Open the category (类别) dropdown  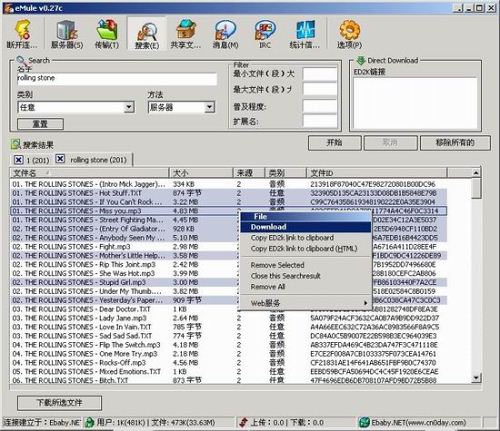[x=129, y=107]
